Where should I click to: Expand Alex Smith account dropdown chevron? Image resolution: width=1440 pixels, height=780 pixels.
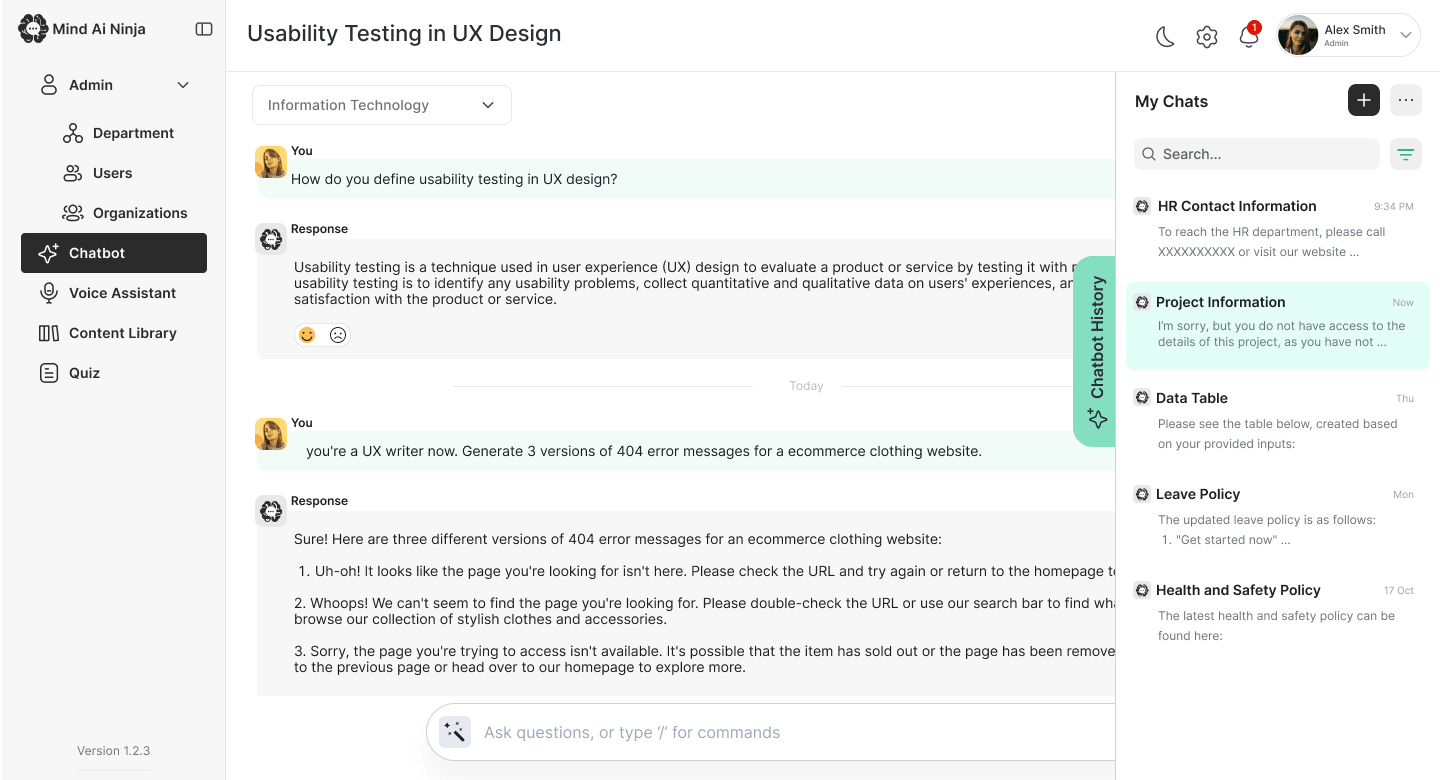[1405, 35]
